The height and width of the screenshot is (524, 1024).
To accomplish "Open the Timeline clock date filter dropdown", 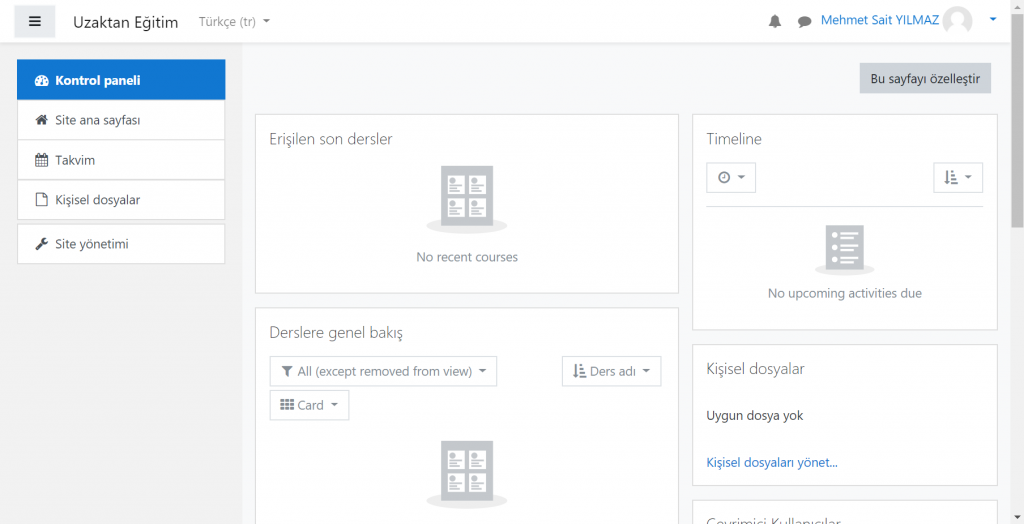I will pyautogui.click(x=731, y=178).
